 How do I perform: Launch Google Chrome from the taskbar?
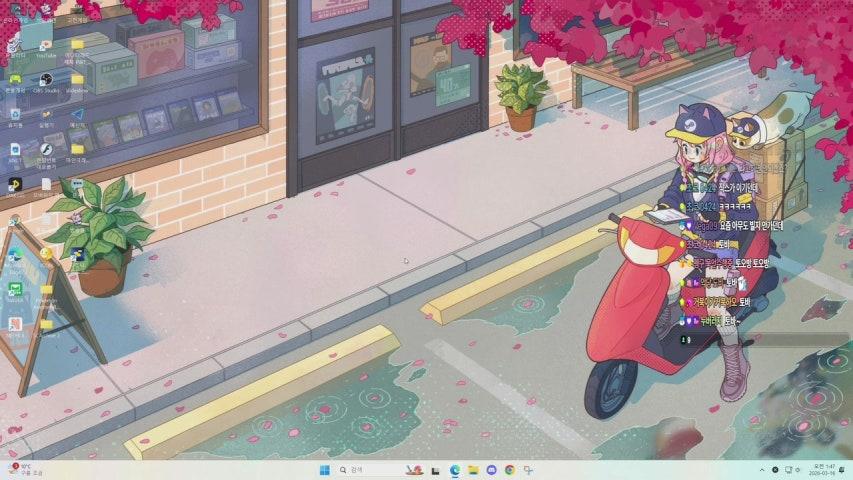(x=509, y=470)
